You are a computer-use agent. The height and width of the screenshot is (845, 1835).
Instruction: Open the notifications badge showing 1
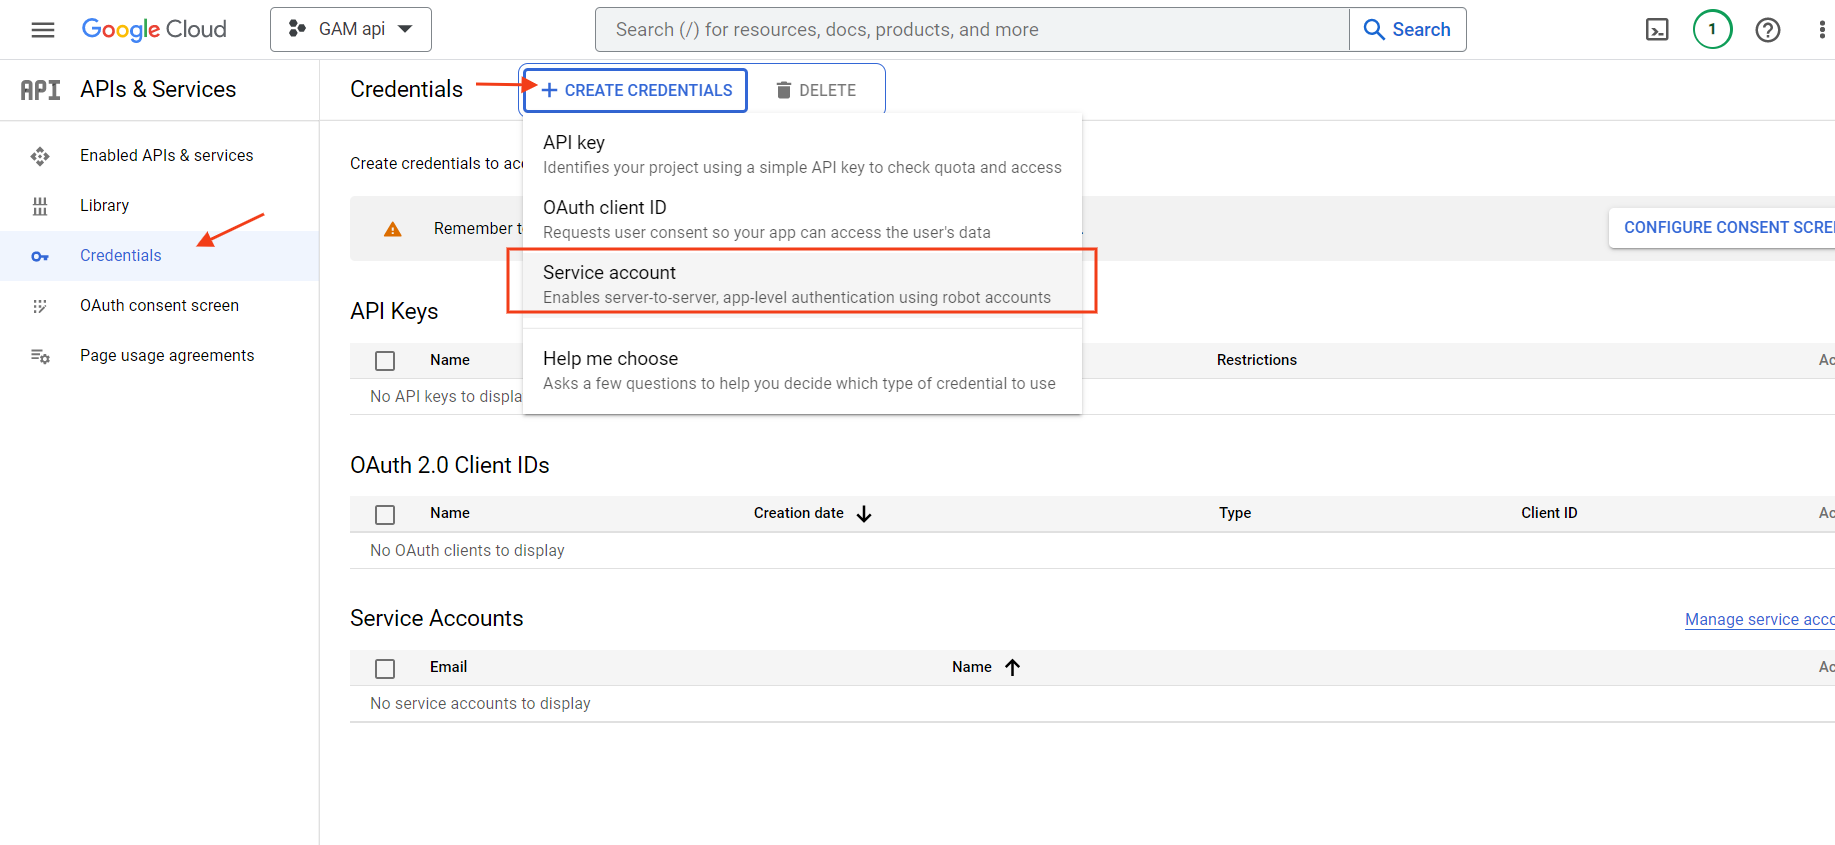pyautogui.click(x=1713, y=30)
